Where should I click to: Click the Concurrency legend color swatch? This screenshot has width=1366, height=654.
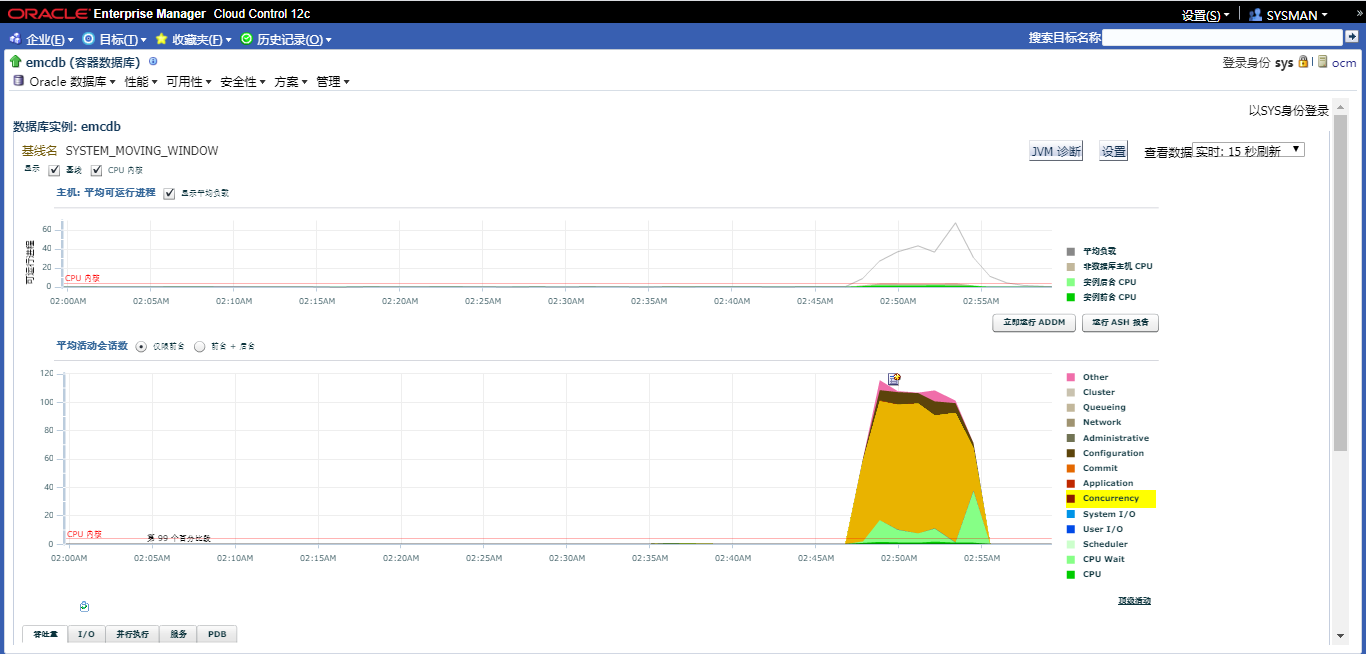click(1071, 498)
